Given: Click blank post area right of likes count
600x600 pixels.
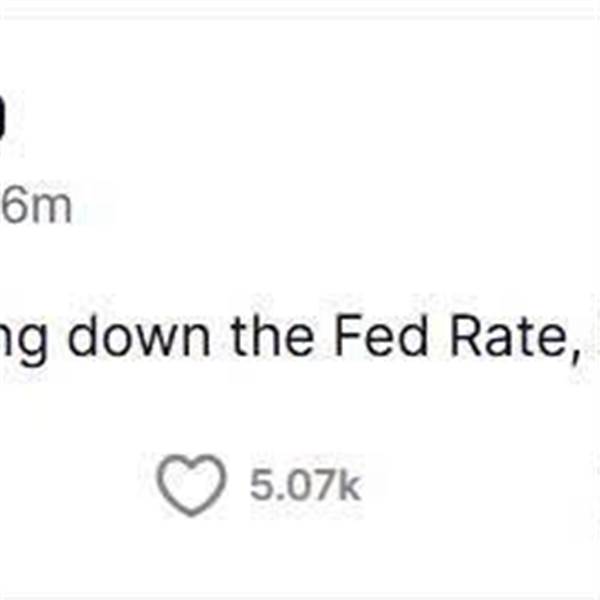Looking at the screenshot, I should 478,485.
